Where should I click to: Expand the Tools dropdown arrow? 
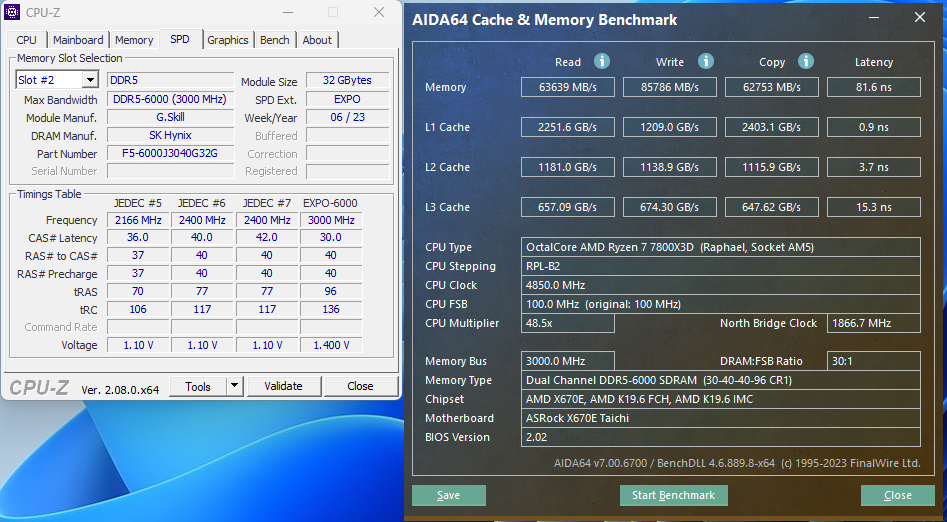(x=234, y=386)
